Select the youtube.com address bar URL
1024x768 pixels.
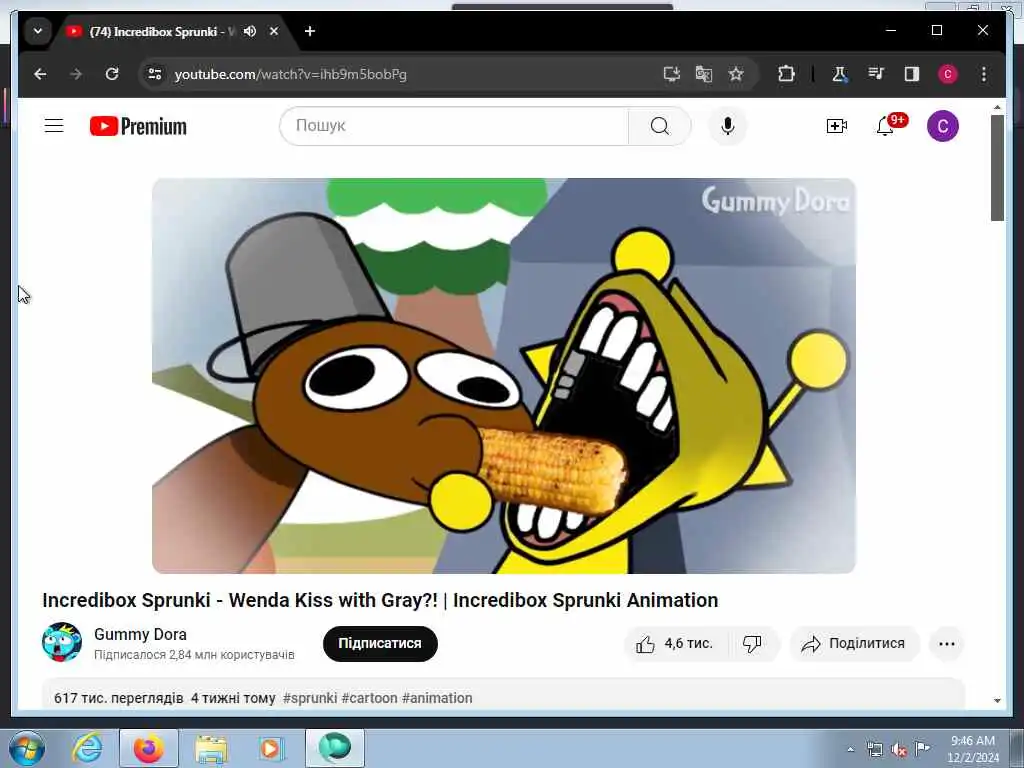pyautogui.click(x=291, y=74)
